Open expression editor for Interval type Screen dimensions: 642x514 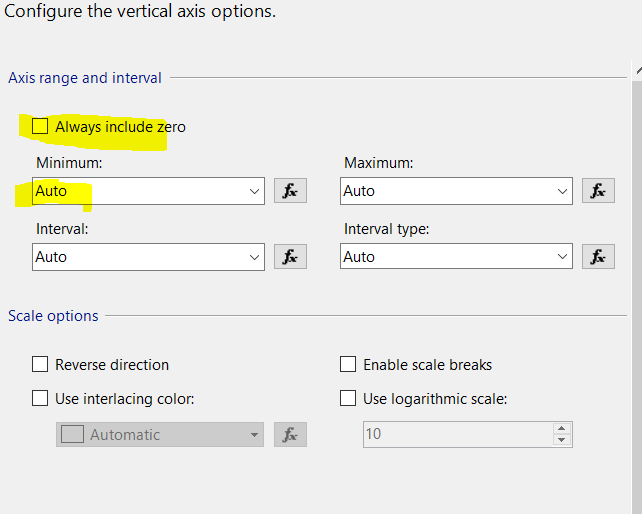(598, 257)
